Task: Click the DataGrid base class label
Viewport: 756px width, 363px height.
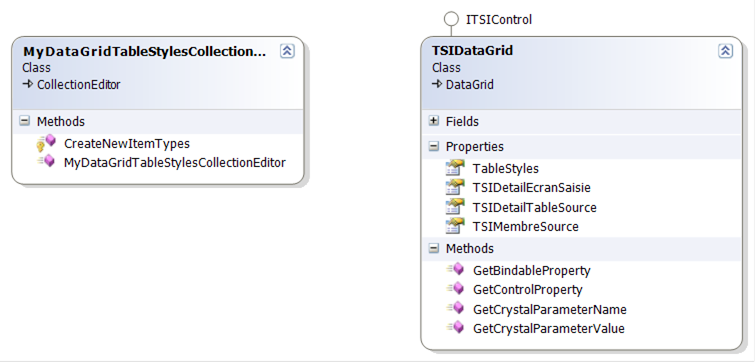Action: [470, 85]
